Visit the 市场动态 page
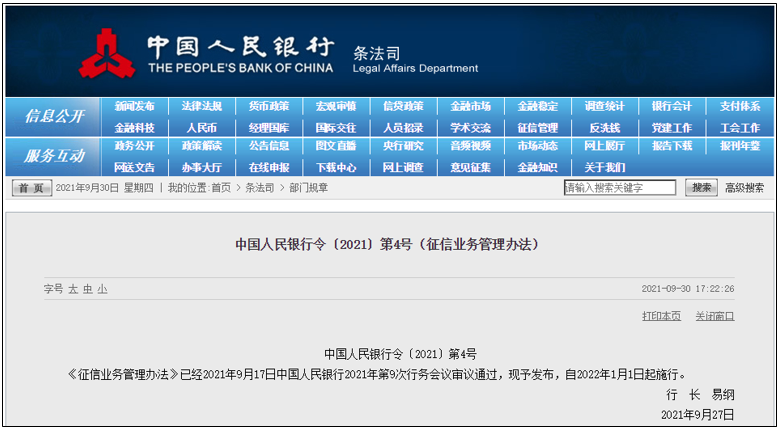This screenshot has height=430, width=781. coord(538,146)
